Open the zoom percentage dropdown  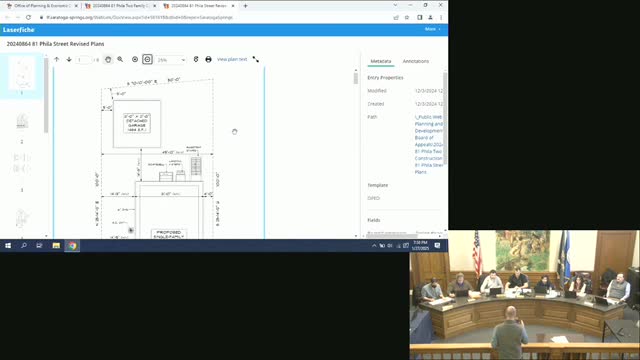point(171,60)
